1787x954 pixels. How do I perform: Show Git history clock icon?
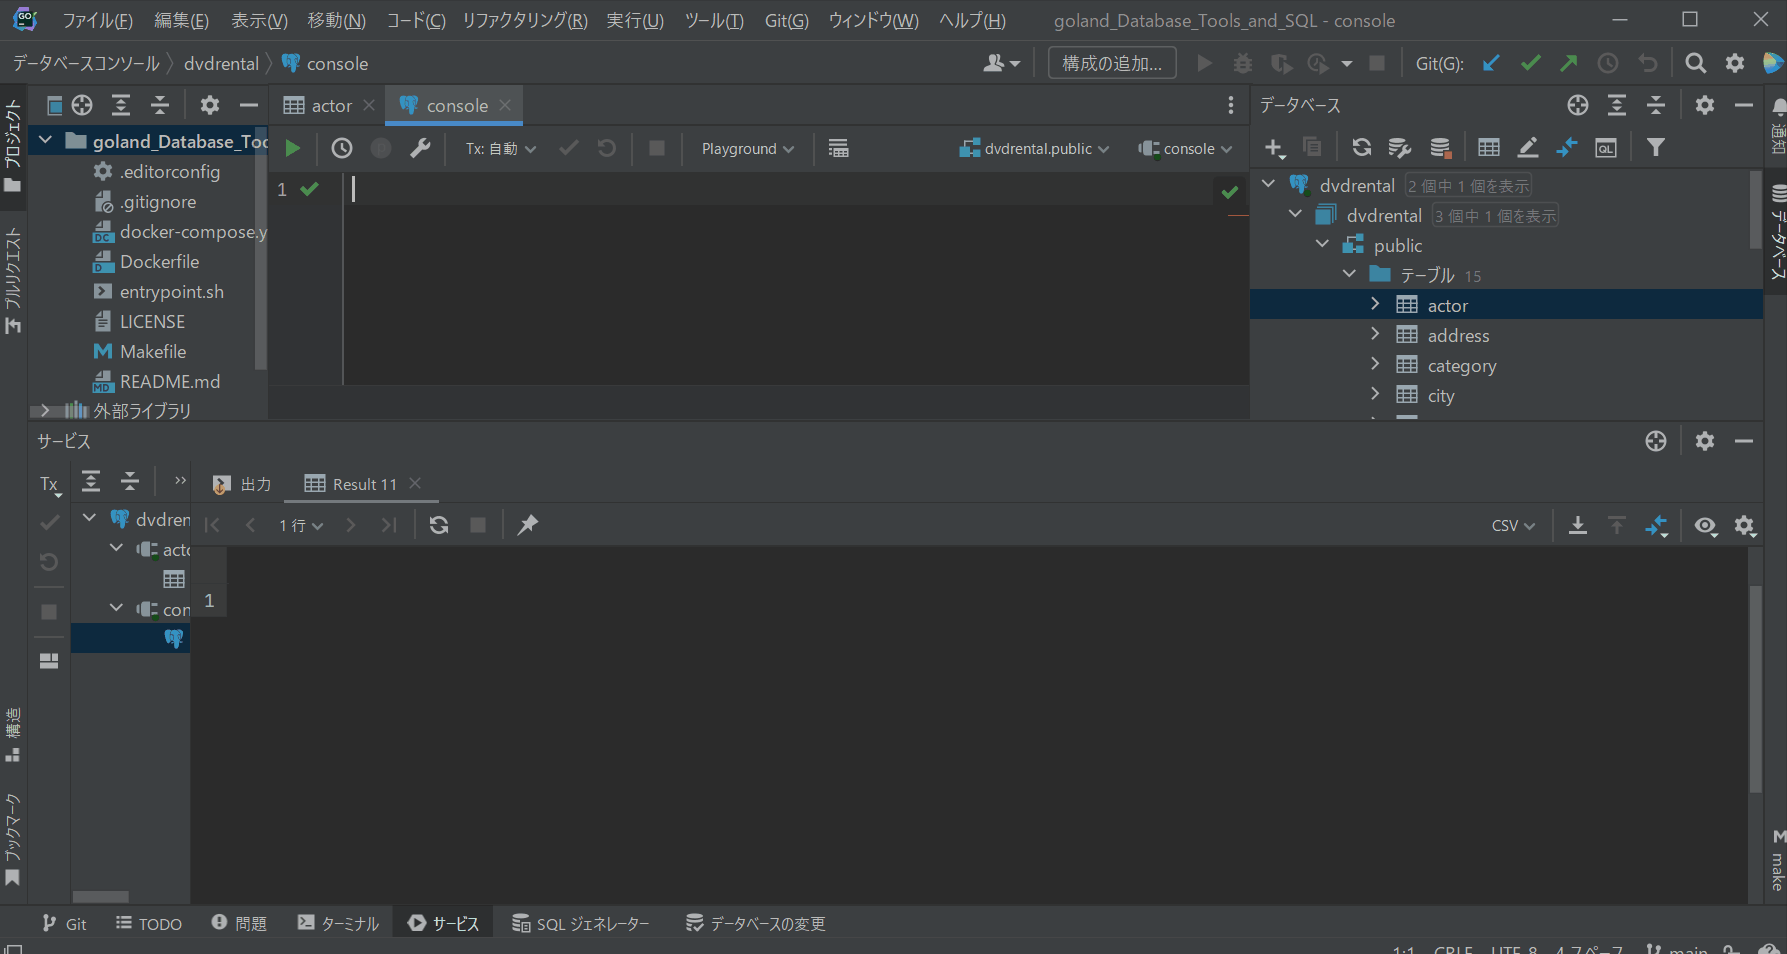(x=1608, y=63)
